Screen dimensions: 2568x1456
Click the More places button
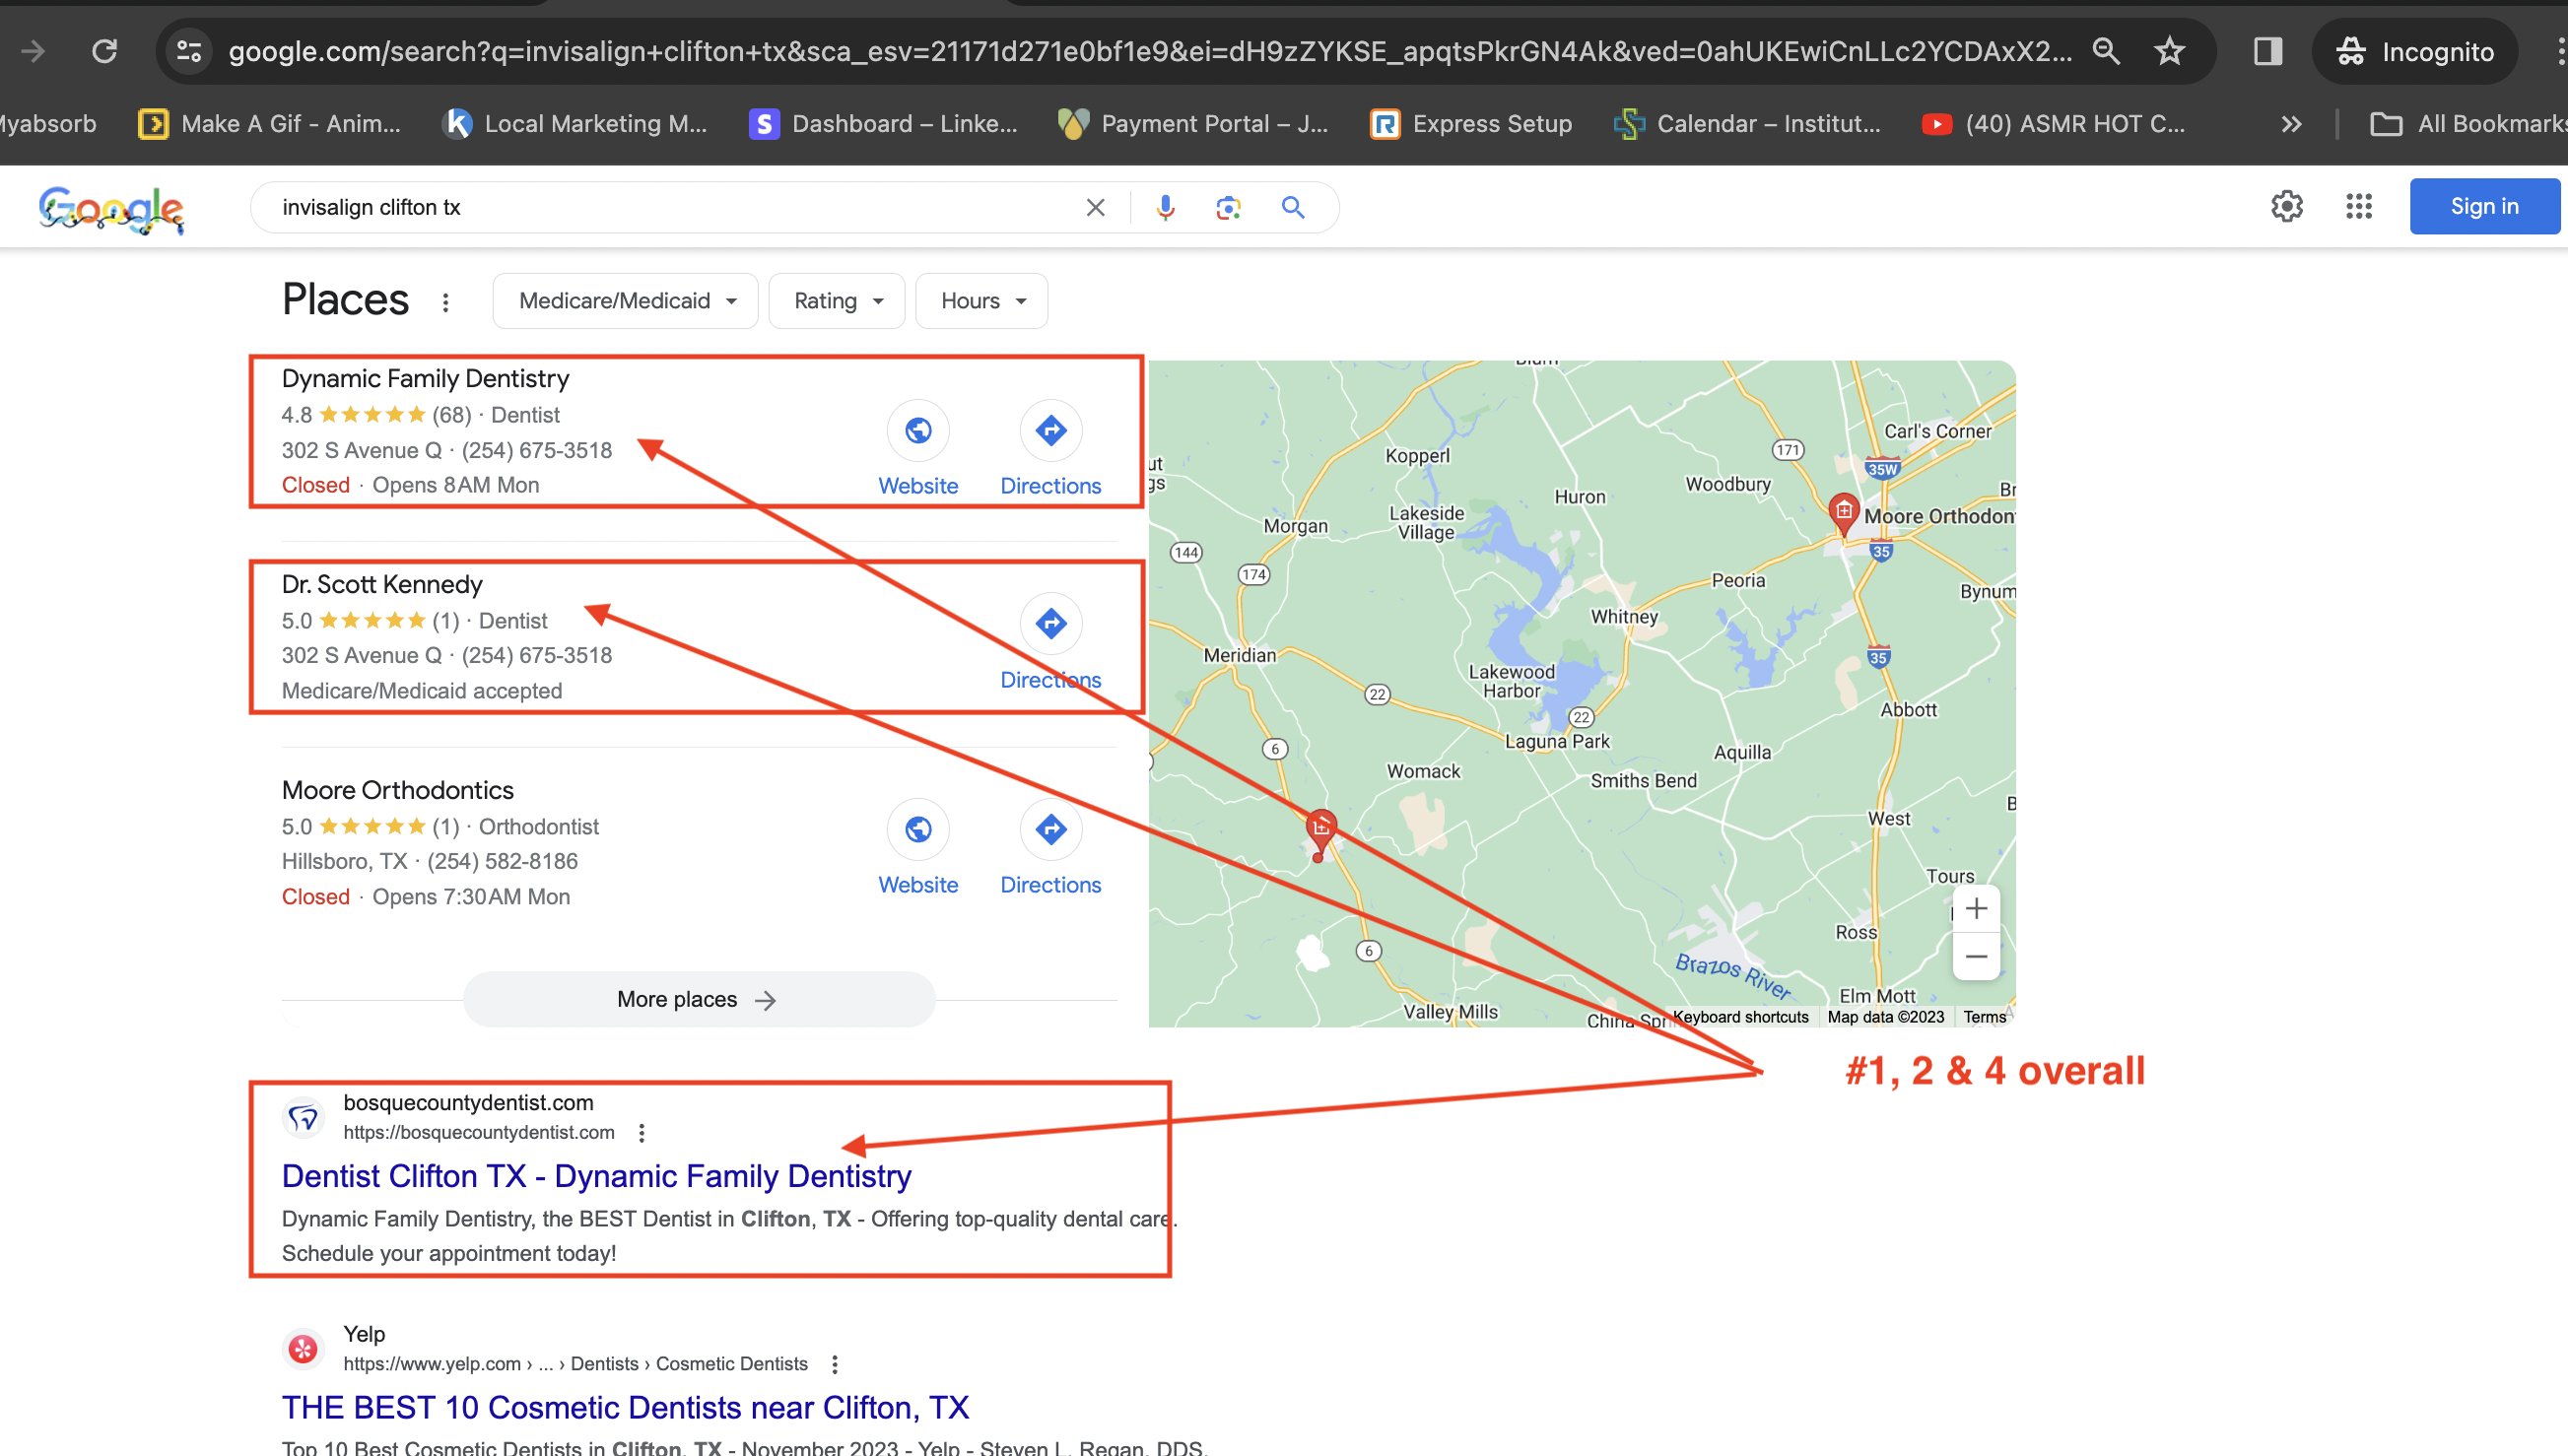click(x=699, y=999)
